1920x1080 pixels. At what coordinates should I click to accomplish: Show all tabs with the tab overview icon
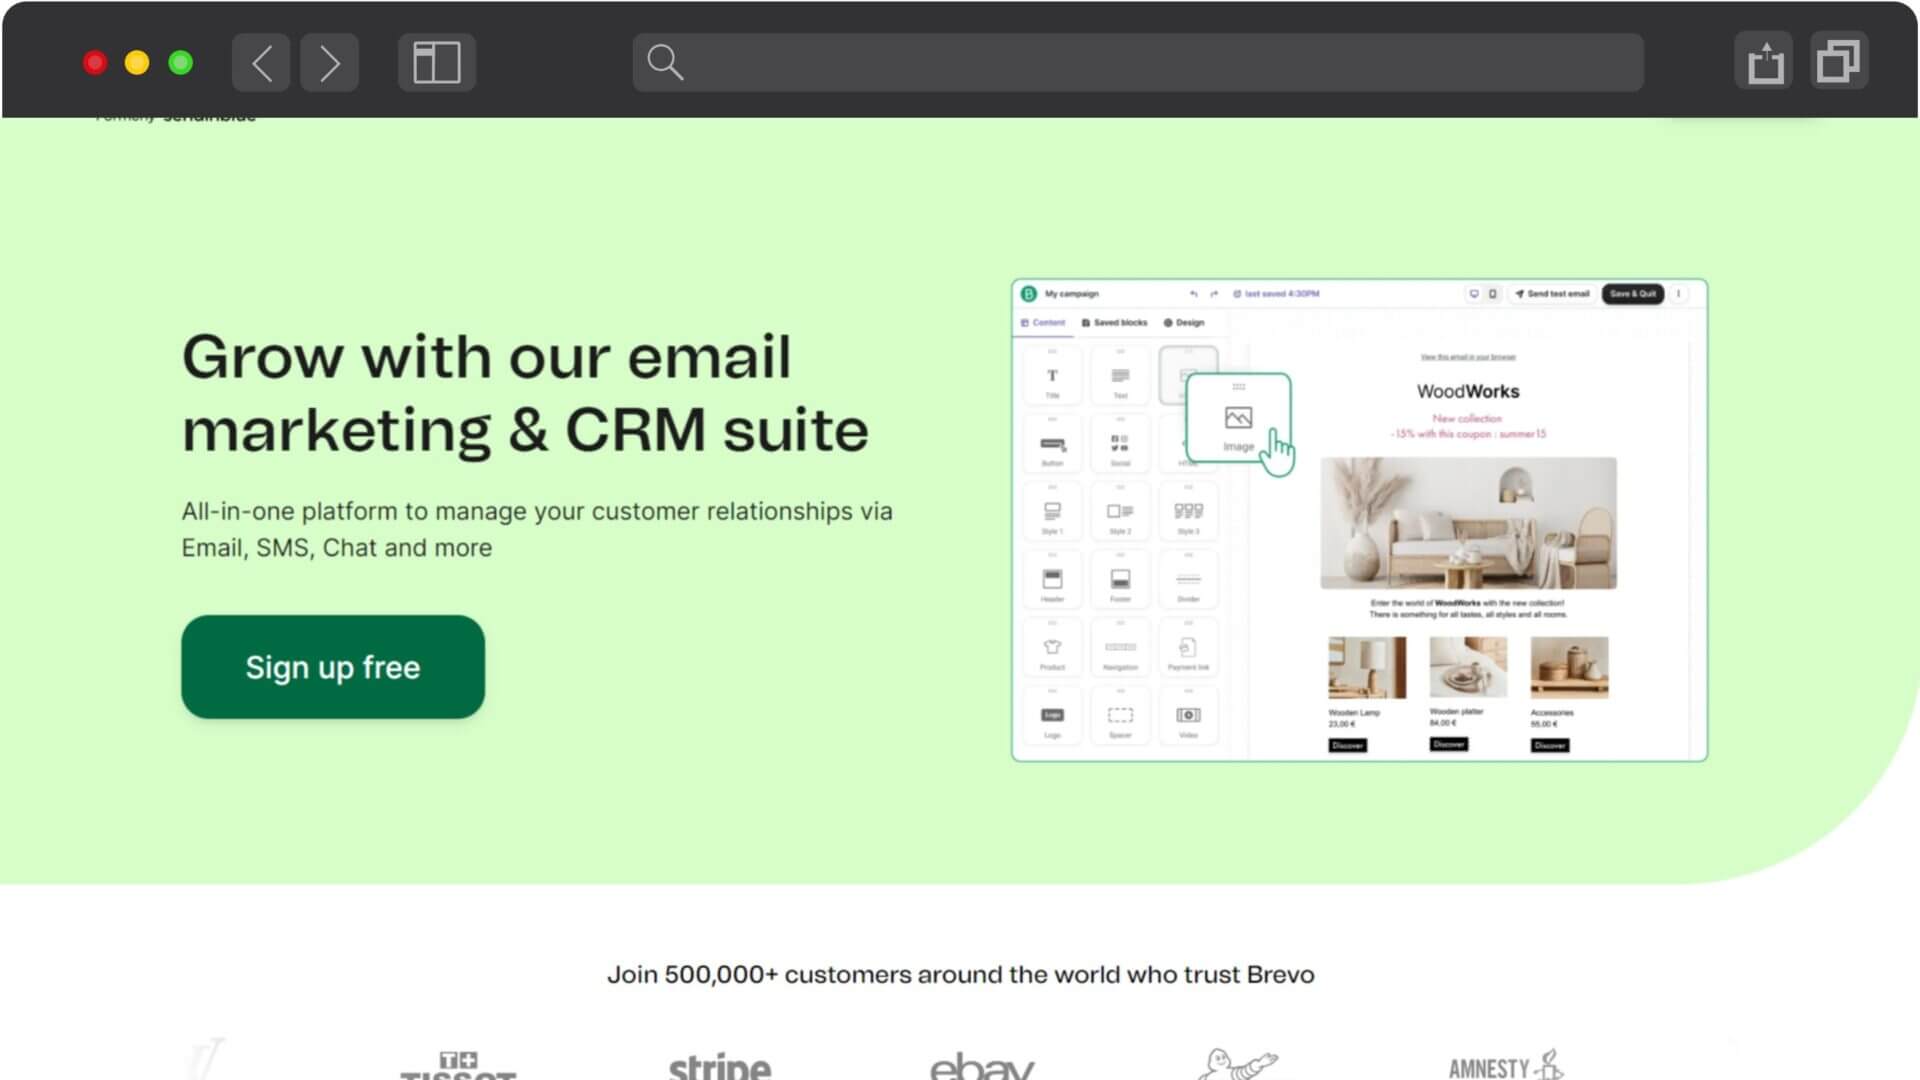tap(1838, 62)
